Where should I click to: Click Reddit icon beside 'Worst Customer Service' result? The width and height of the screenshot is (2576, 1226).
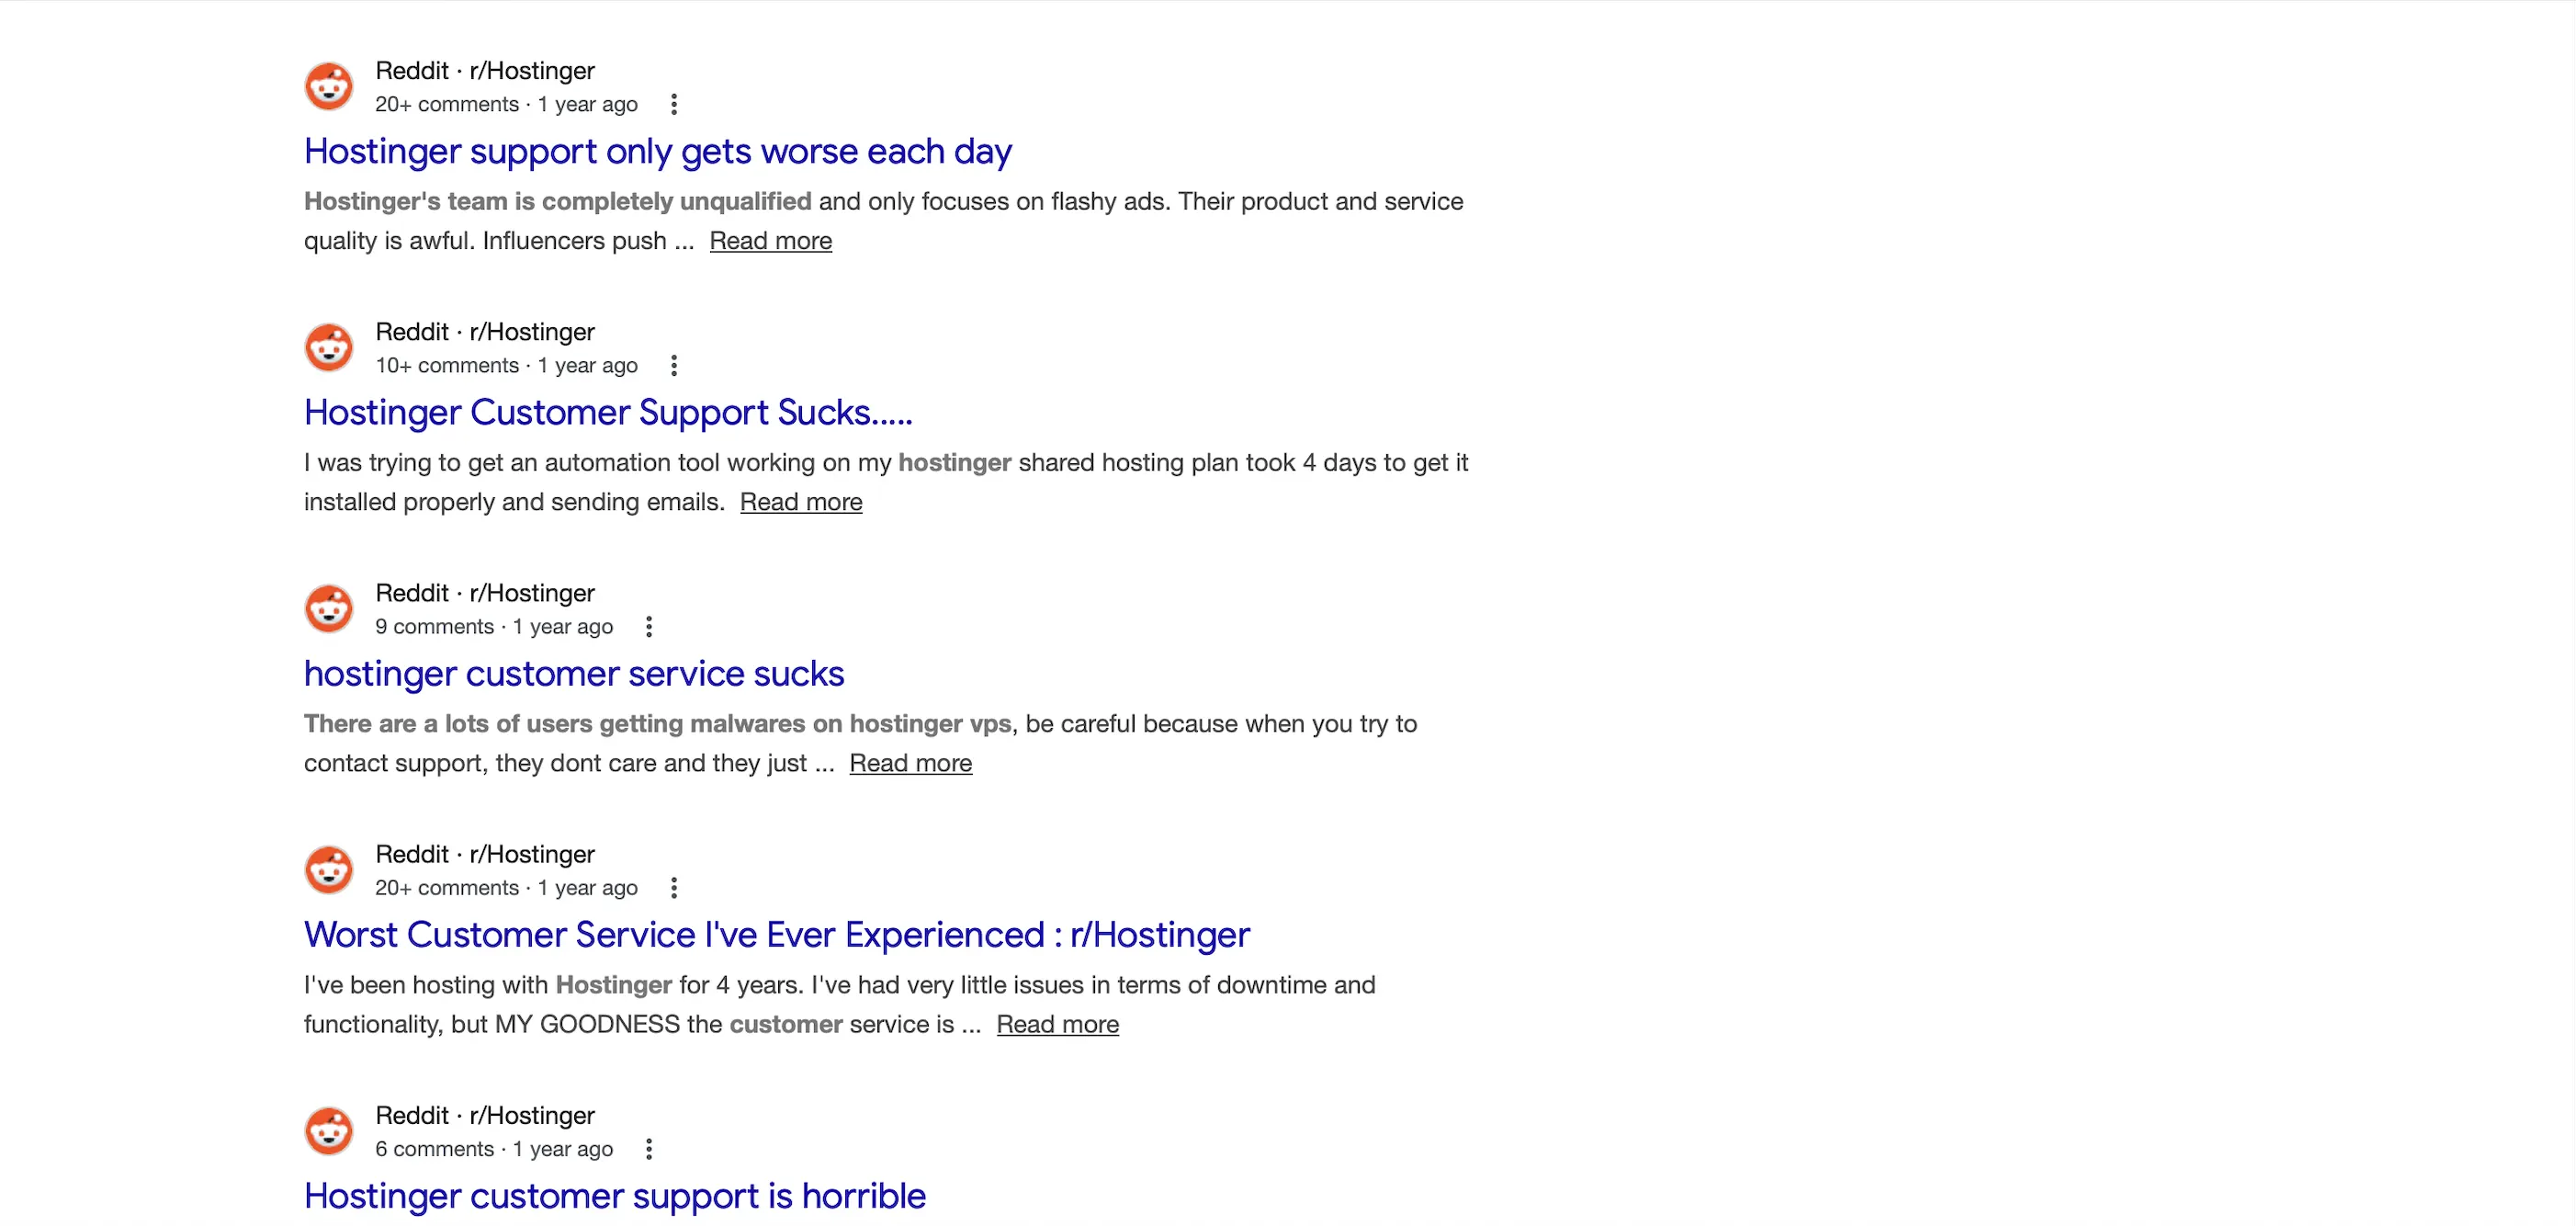click(328, 870)
